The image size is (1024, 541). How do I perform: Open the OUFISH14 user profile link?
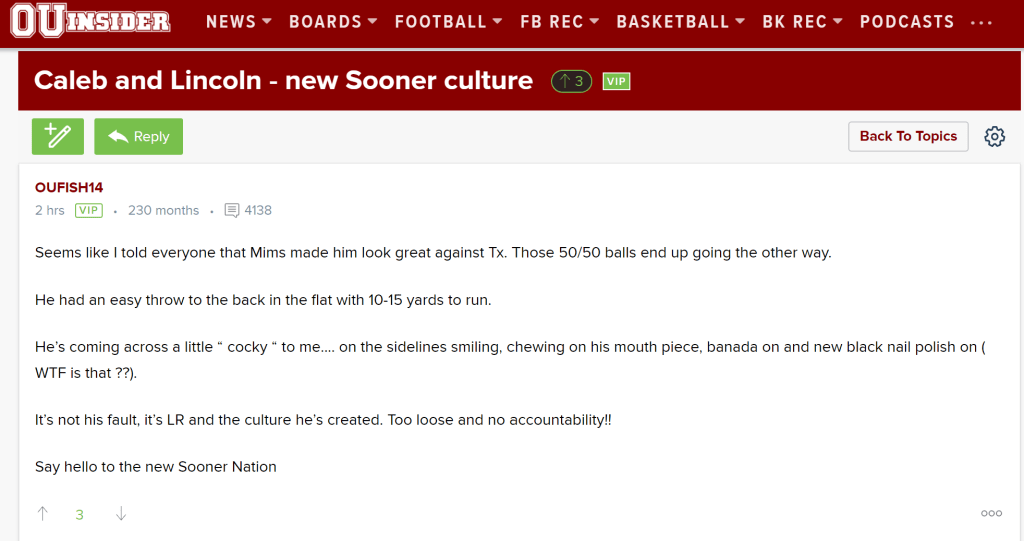click(69, 188)
